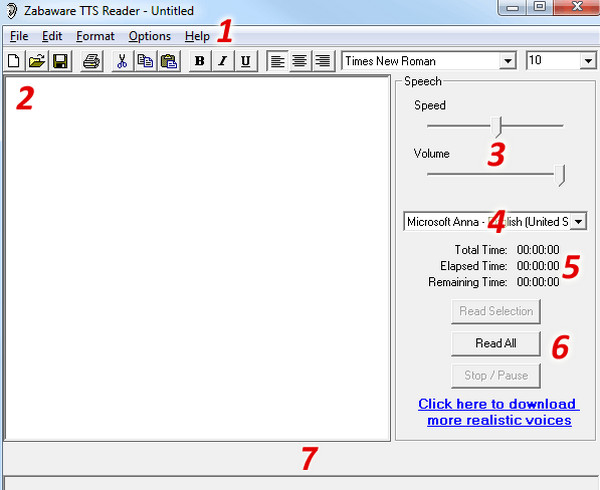Screen dimensions: 600x490
Task: Click the Speed slider thumb
Action: tap(497, 127)
